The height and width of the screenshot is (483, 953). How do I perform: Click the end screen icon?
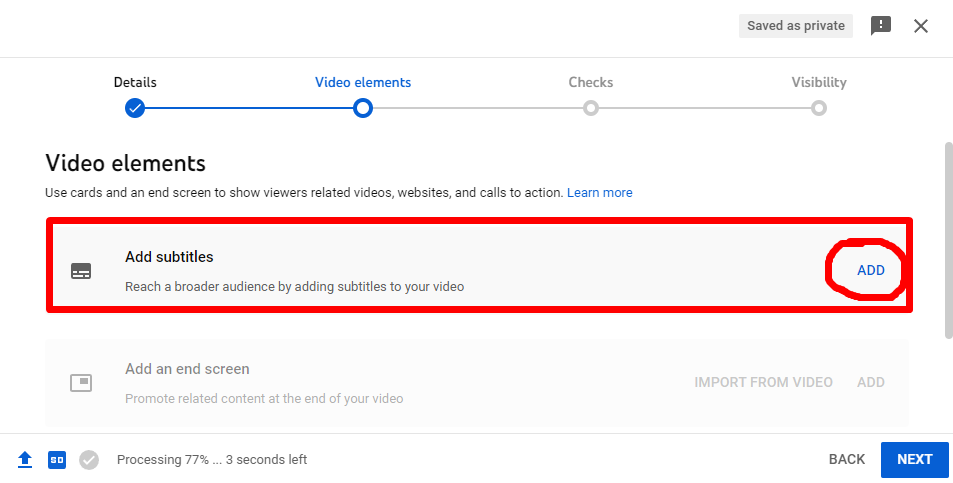[x=81, y=383]
